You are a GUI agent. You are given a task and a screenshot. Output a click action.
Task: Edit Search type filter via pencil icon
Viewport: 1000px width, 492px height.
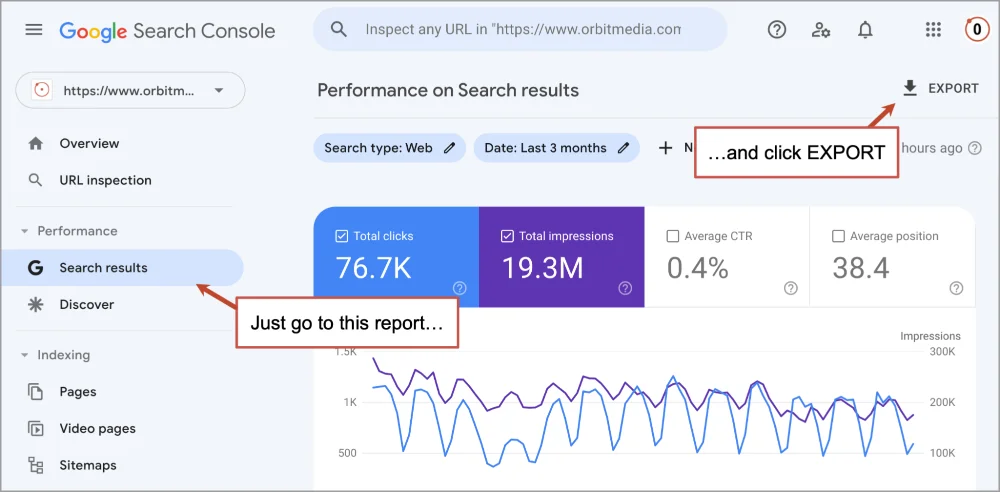(450, 148)
